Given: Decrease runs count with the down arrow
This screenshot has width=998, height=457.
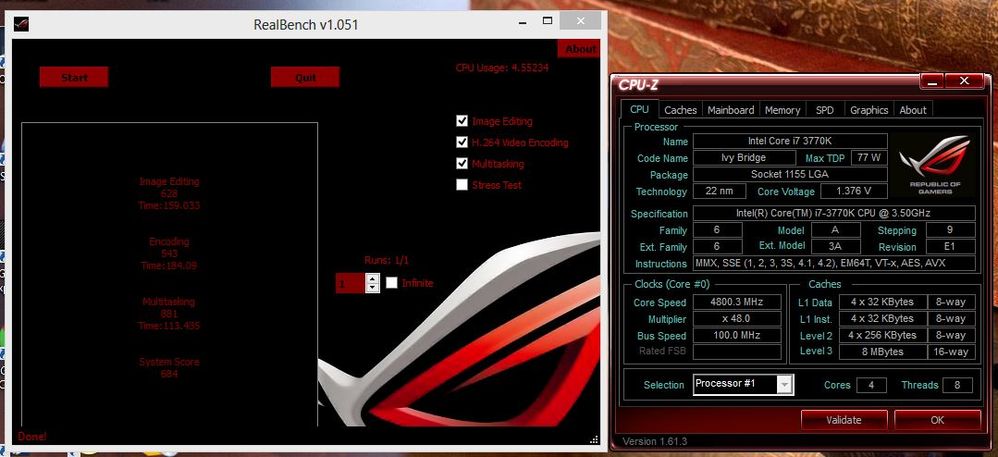Looking at the screenshot, I should point(372,288).
